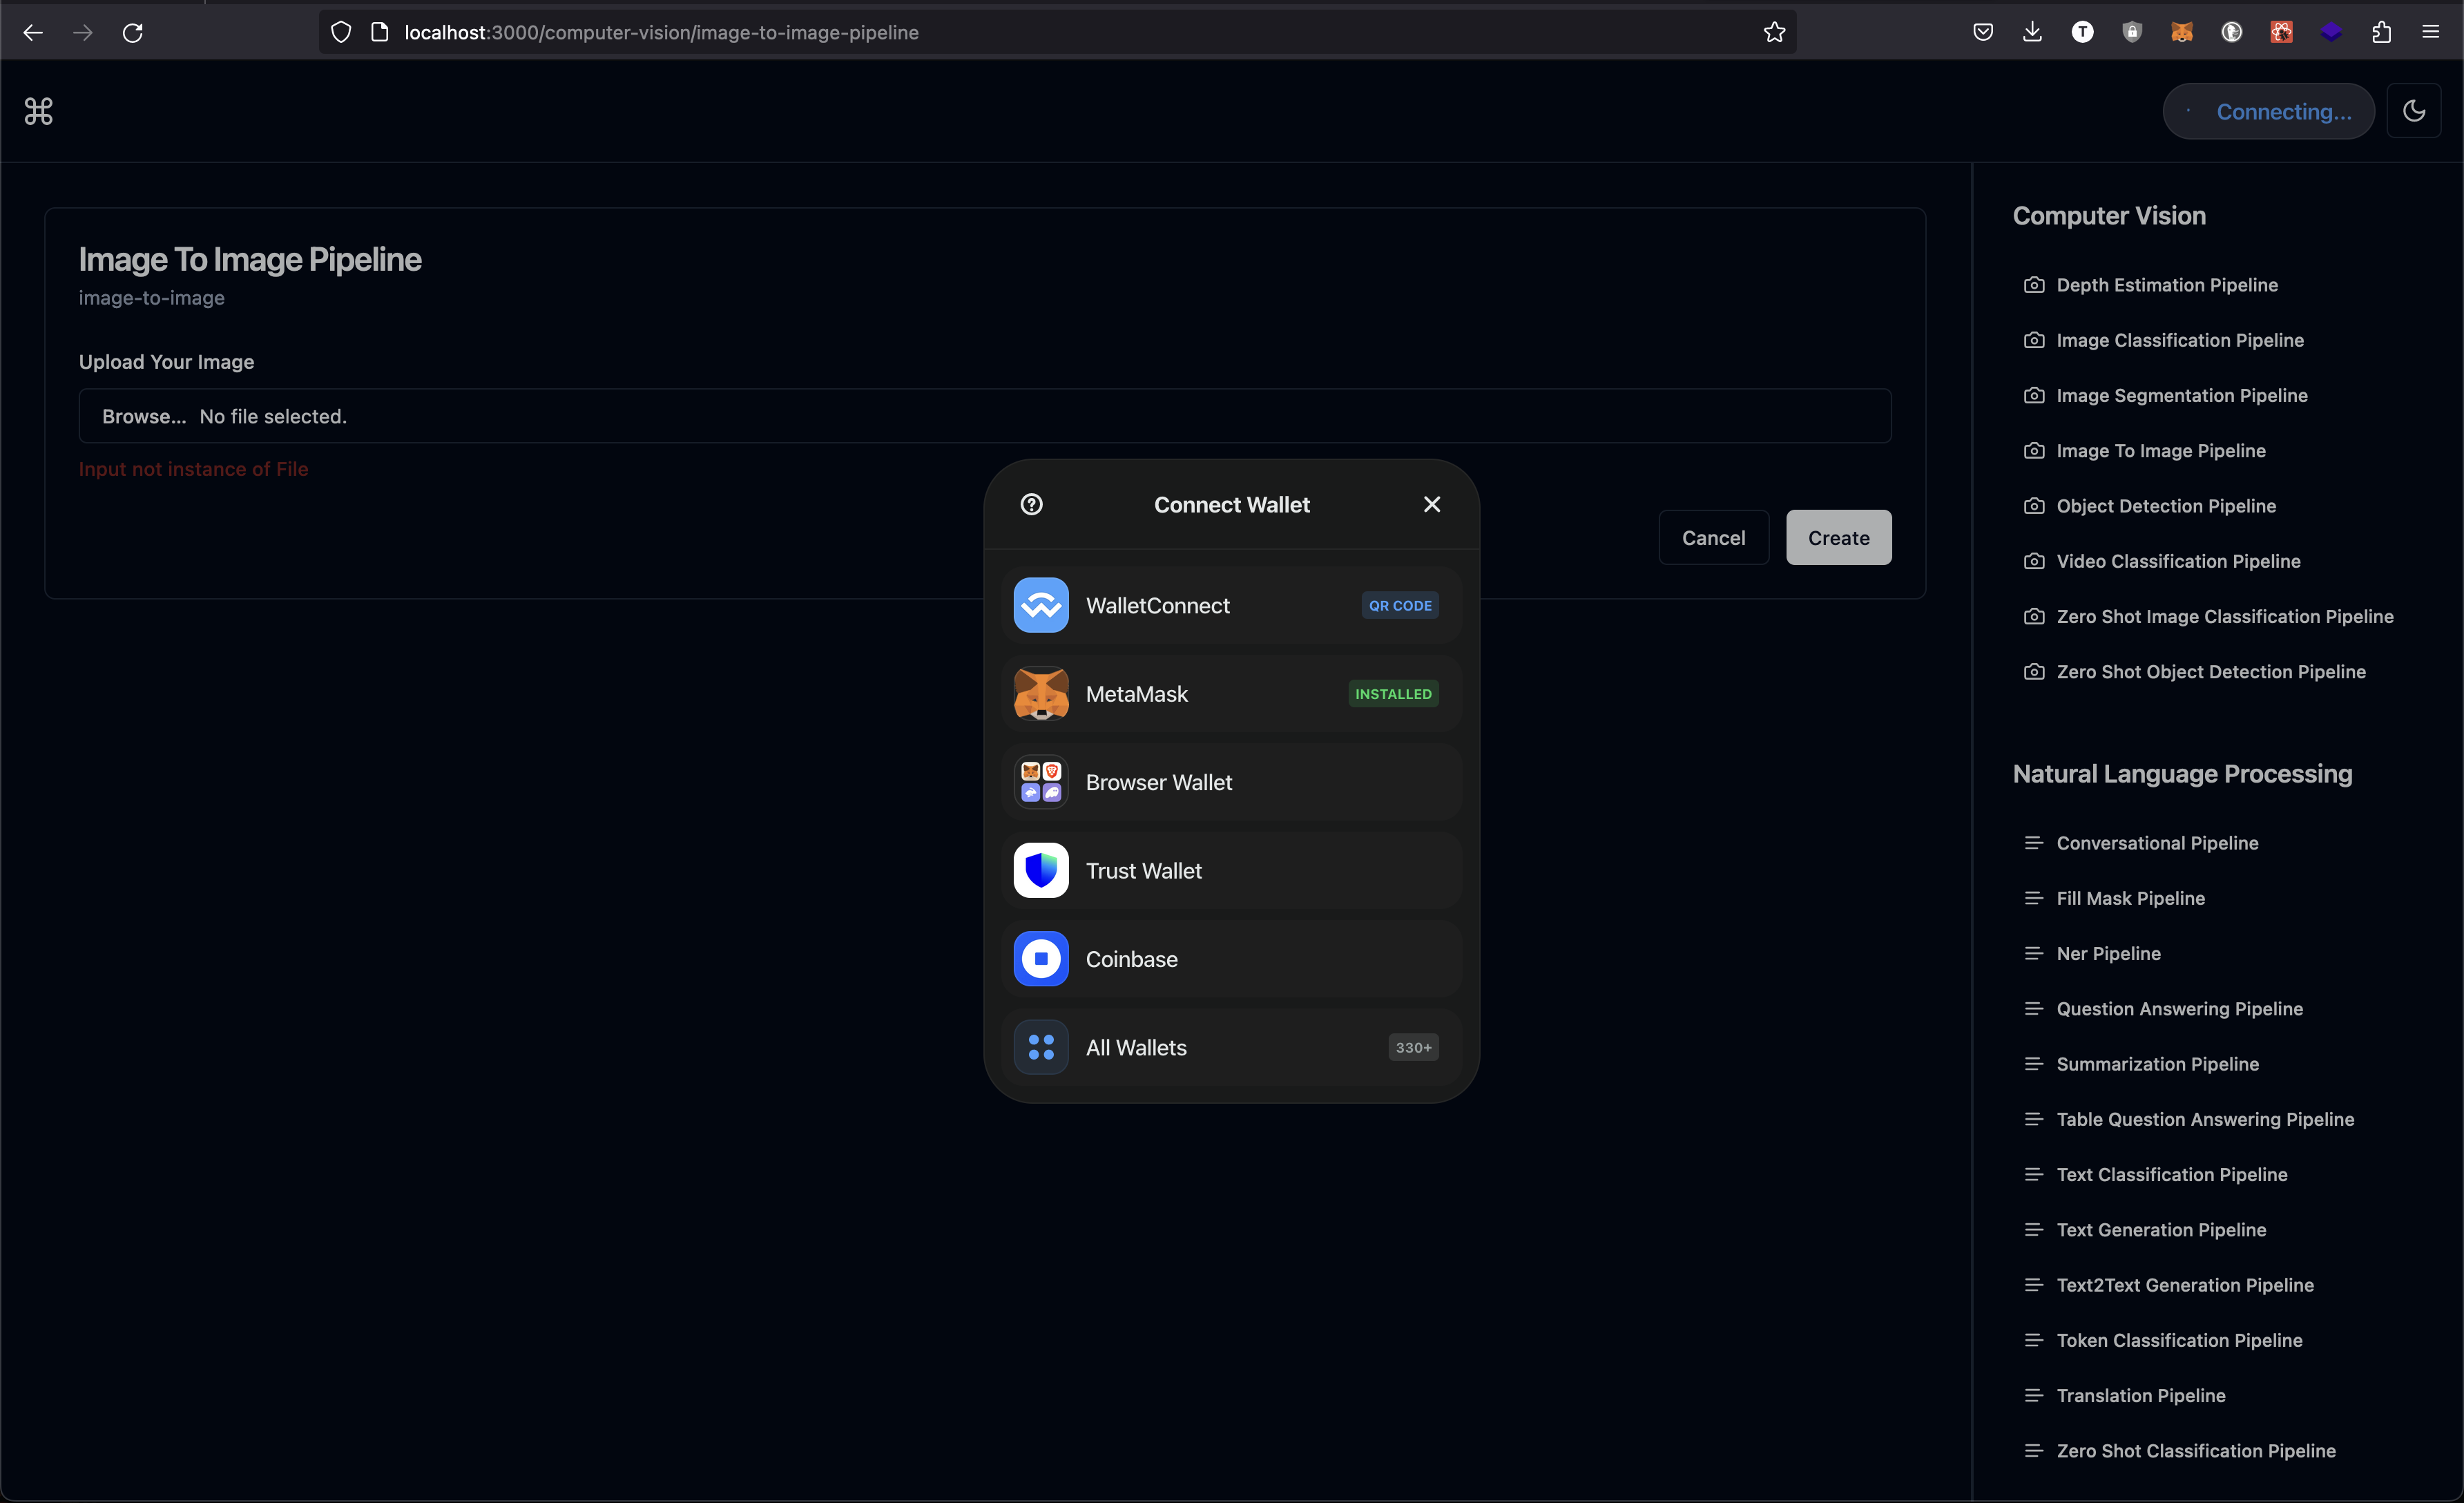2464x1503 pixels.
Task: Click text icon beside Question Answering Pipeline
Action: tap(2033, 1008)
